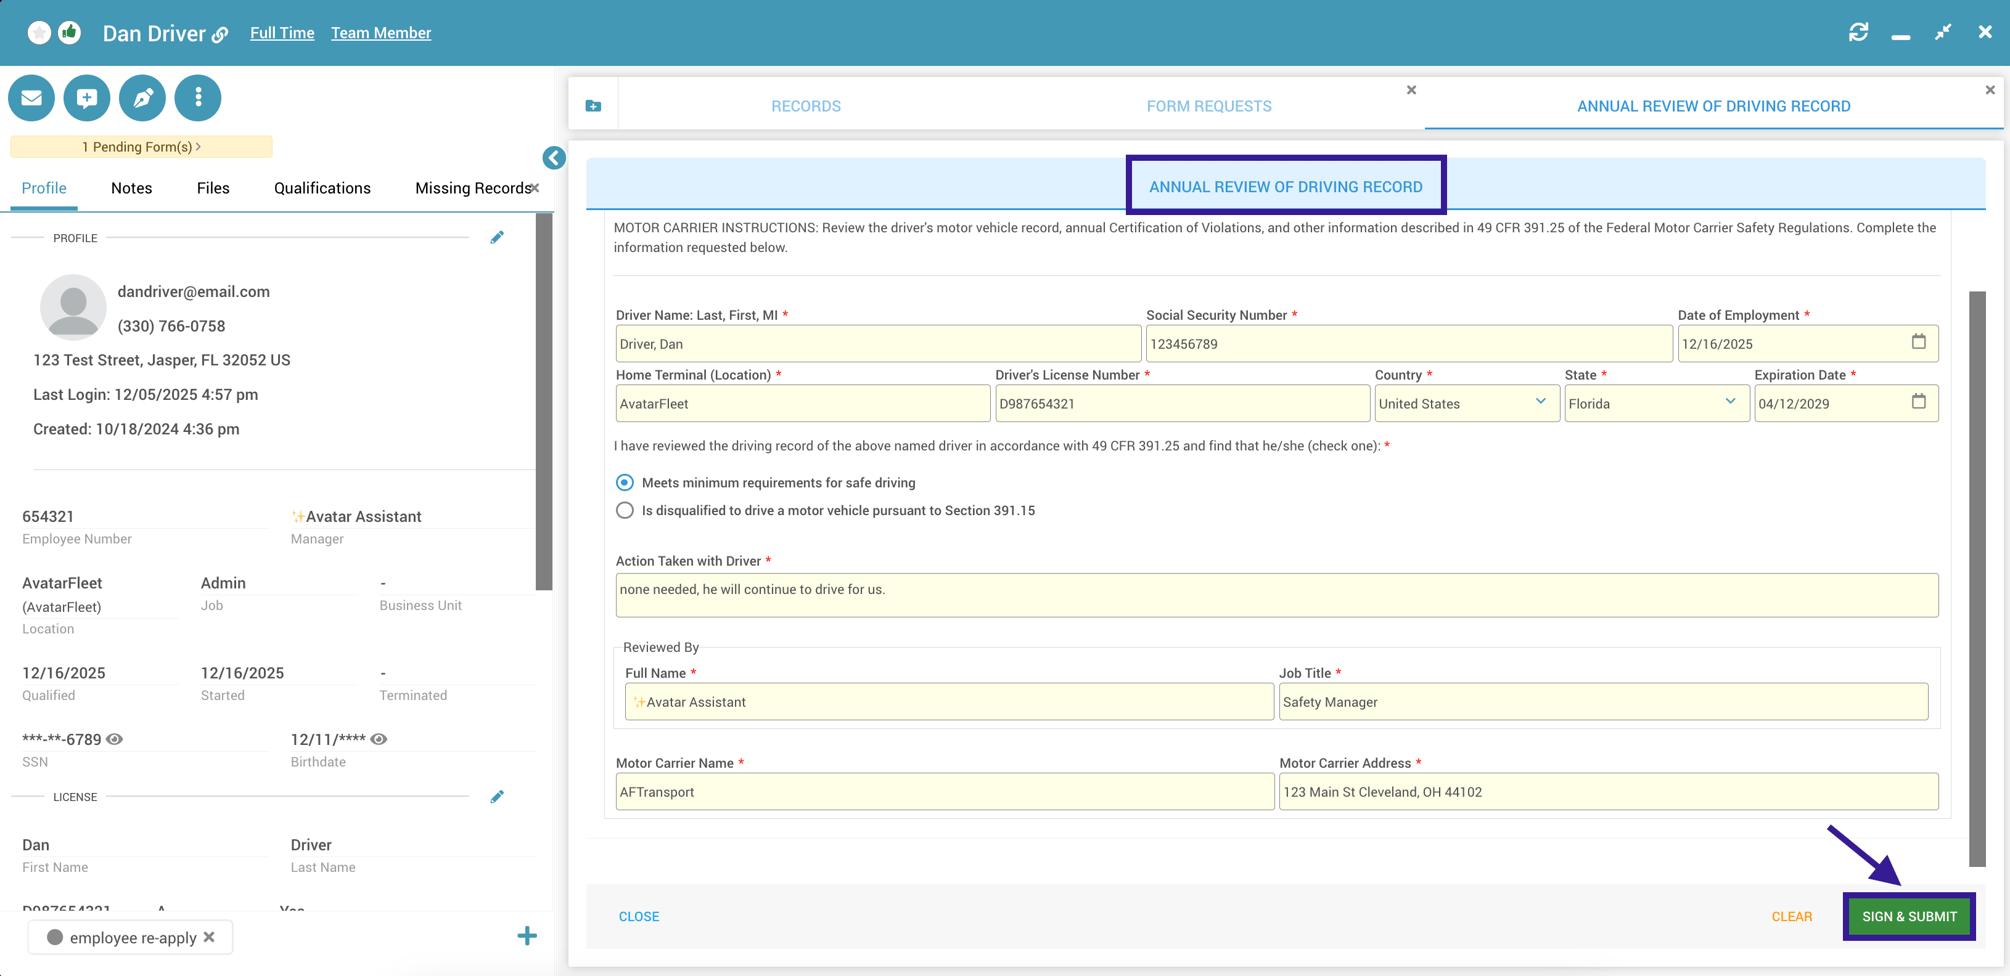Screen dimensions: 2010x976
Task: Reveal the masked SSN with eye icon
Action: coord(115,739)
